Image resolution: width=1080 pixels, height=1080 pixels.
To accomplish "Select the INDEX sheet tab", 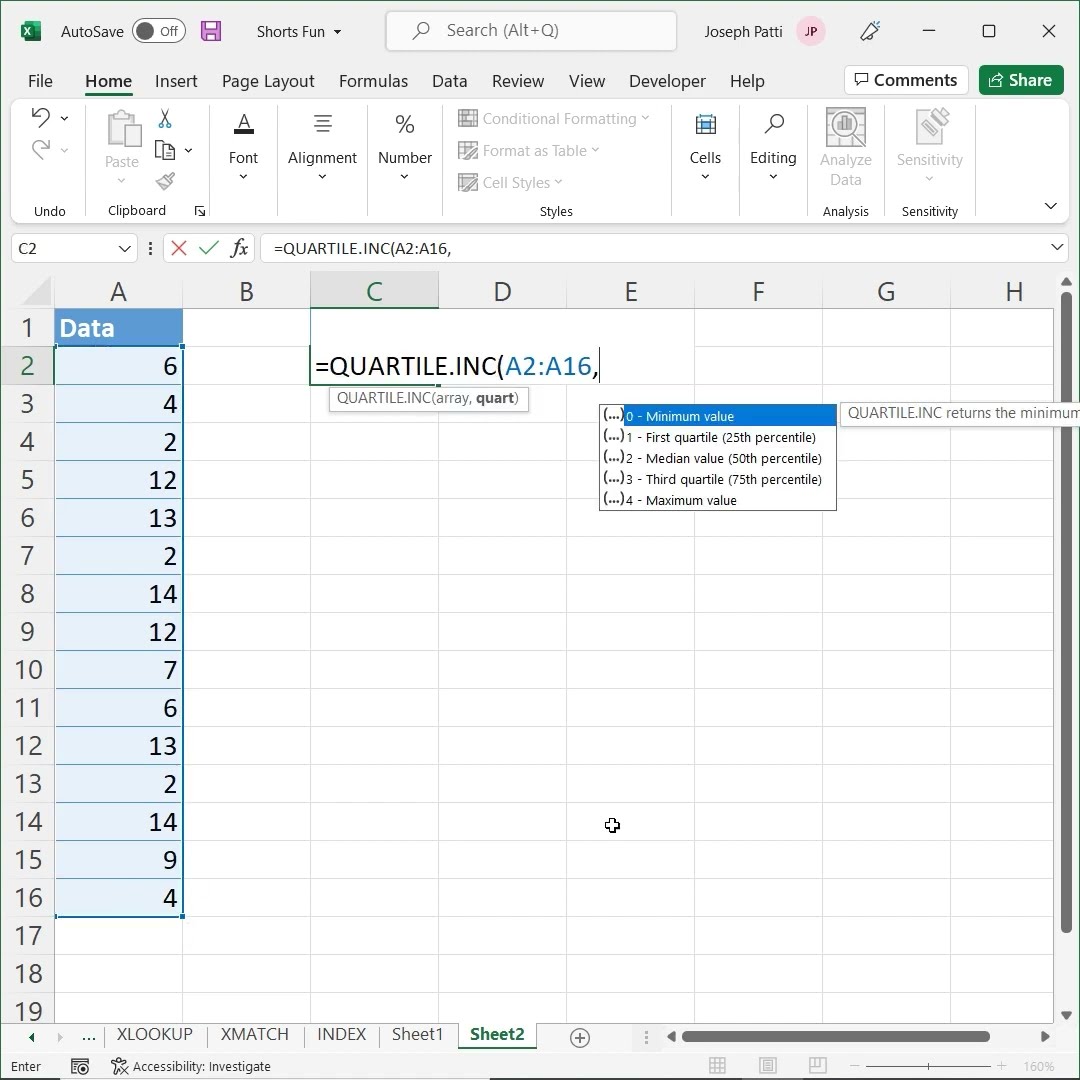I will pyautogui.click(x=342, y=1035).
